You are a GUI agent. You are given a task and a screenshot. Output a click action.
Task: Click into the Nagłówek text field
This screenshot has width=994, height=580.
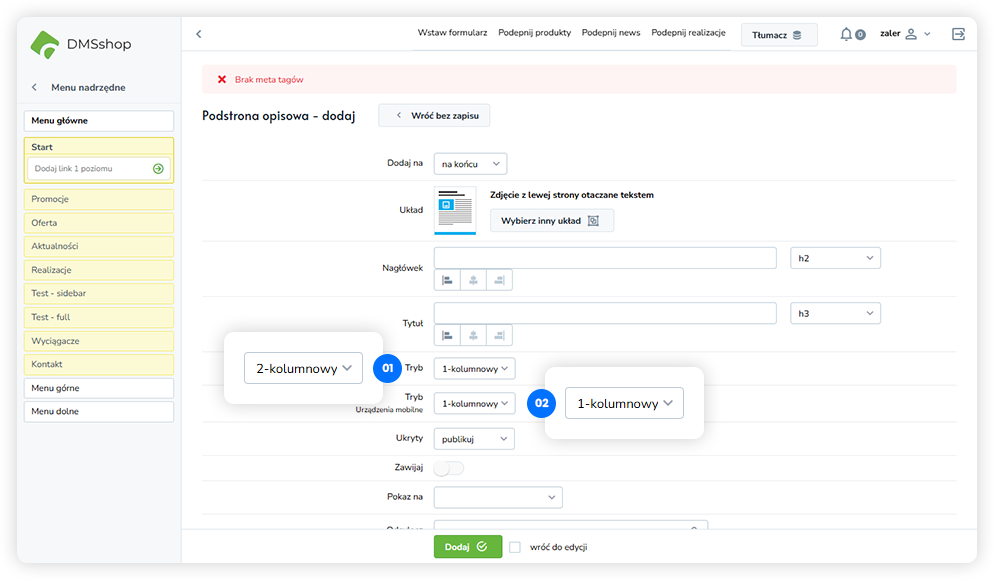(x=605, y=258)
